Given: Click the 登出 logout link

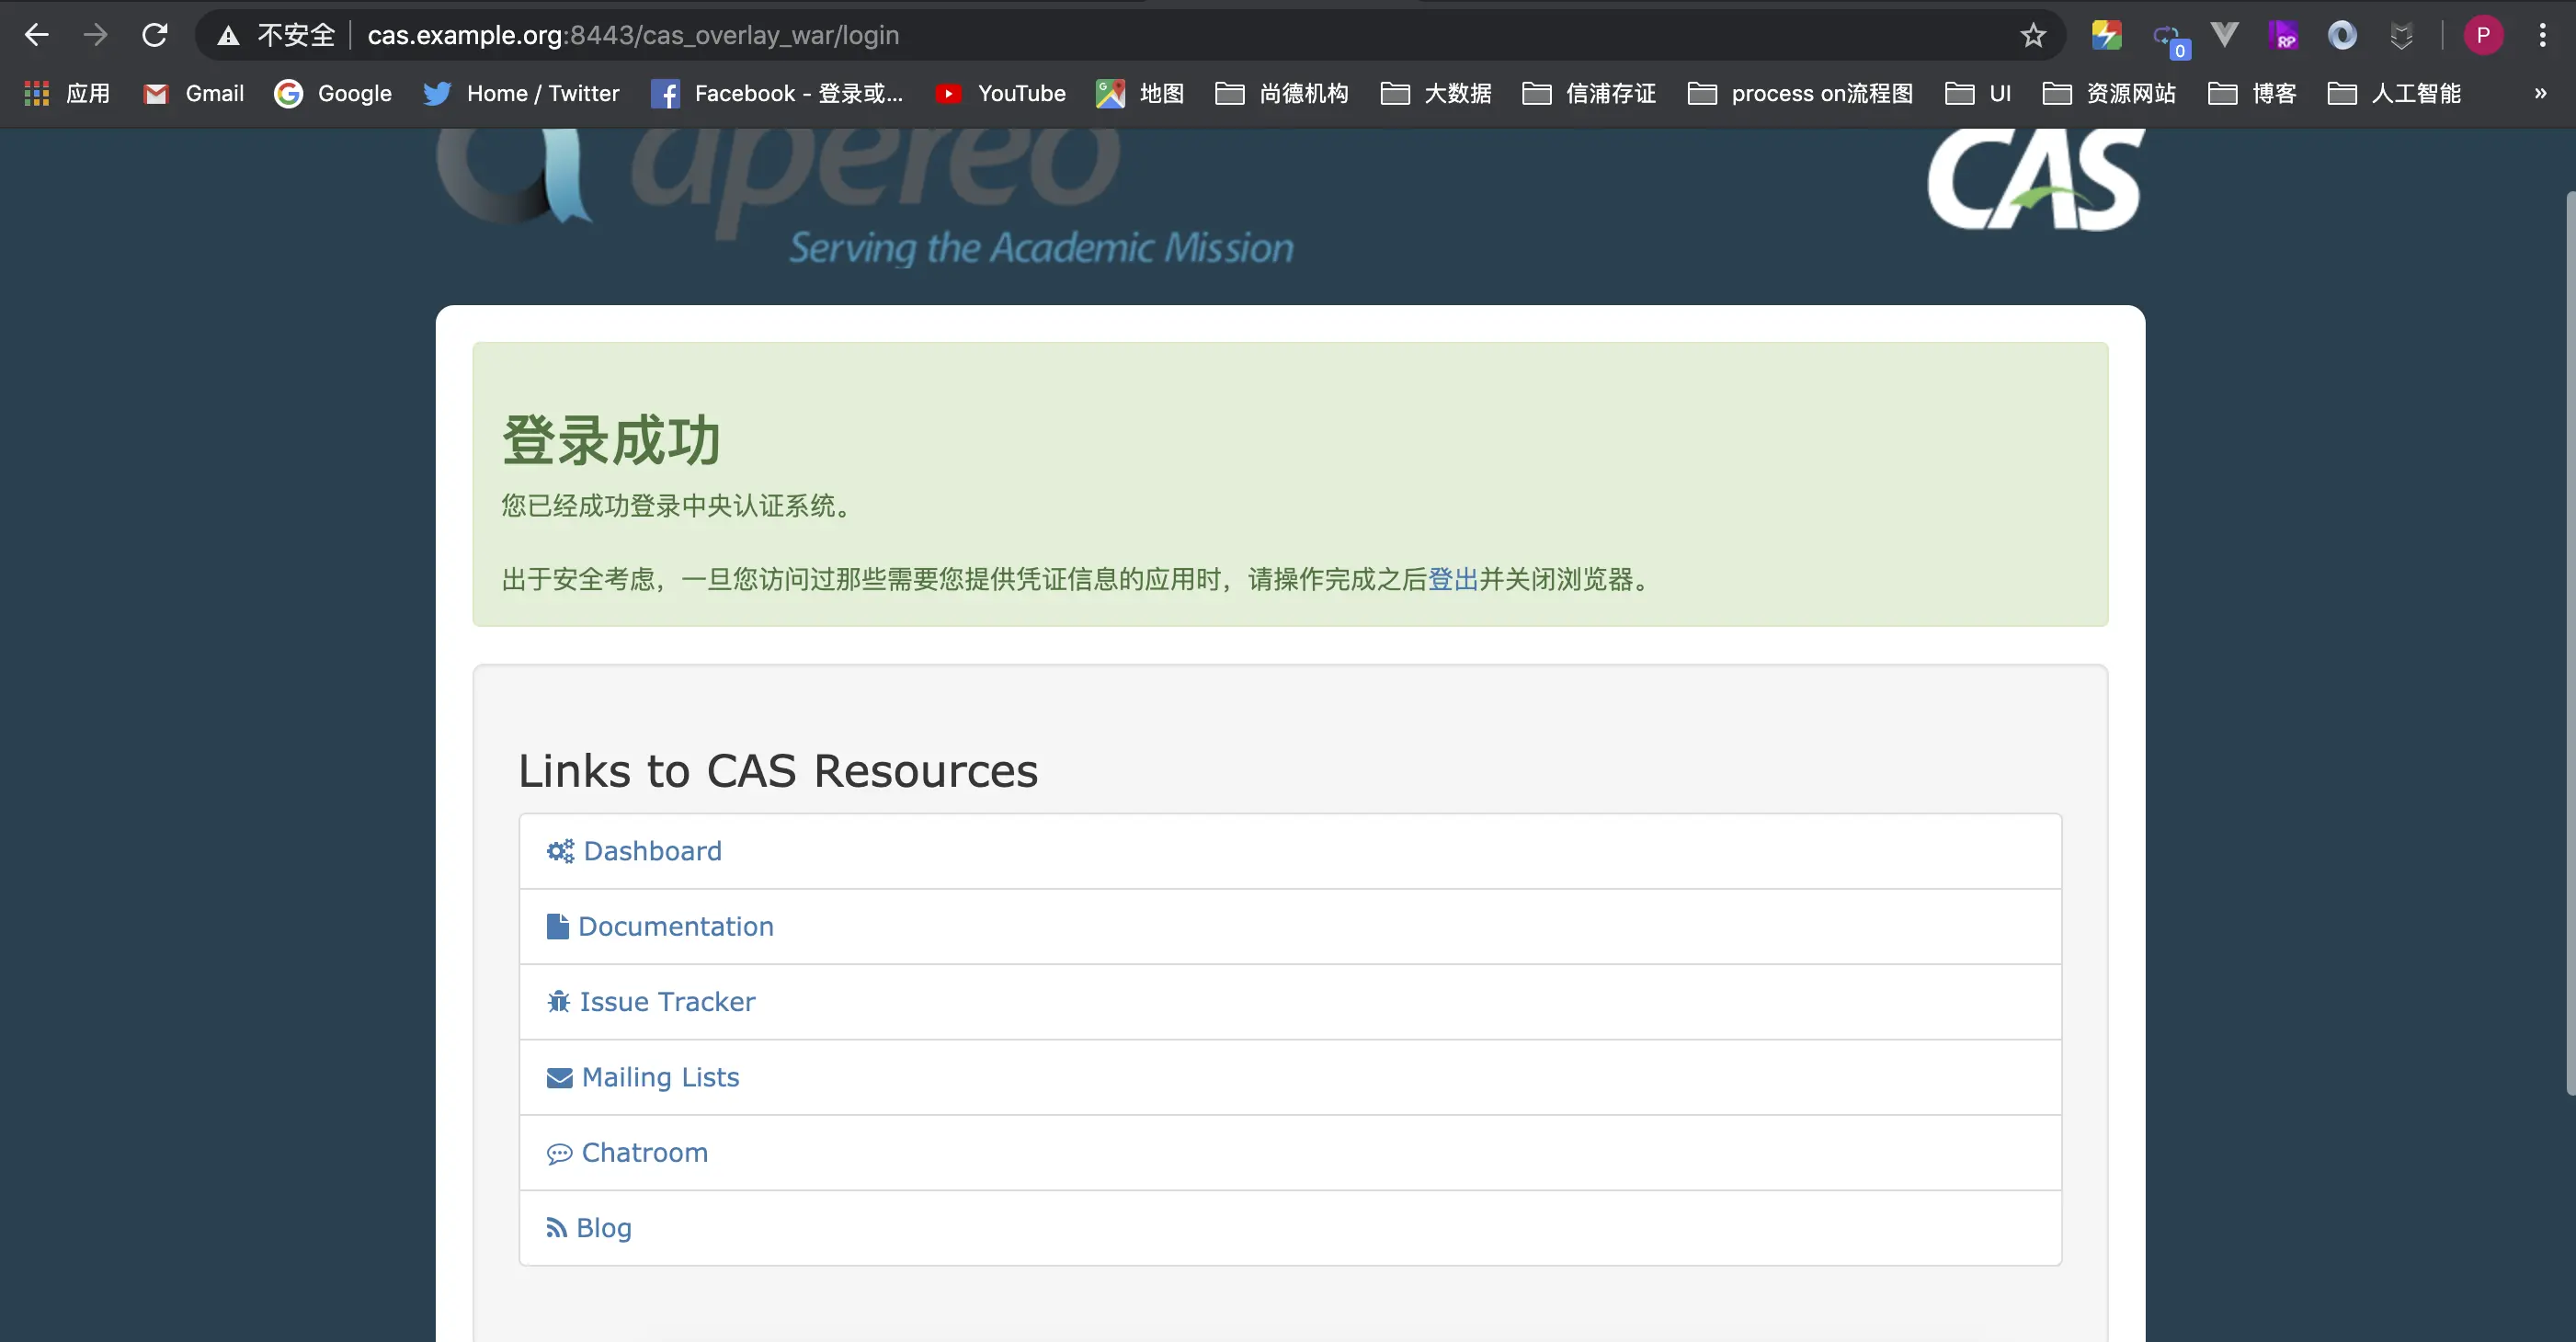Looking at the screenshot, I should 1452,579.
